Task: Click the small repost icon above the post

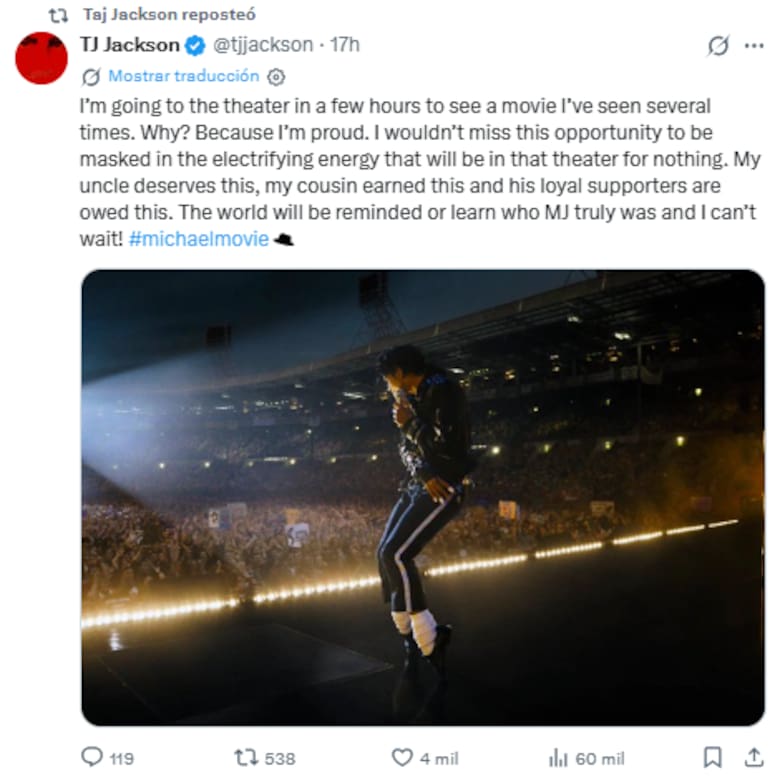Action: click(58, 14)
